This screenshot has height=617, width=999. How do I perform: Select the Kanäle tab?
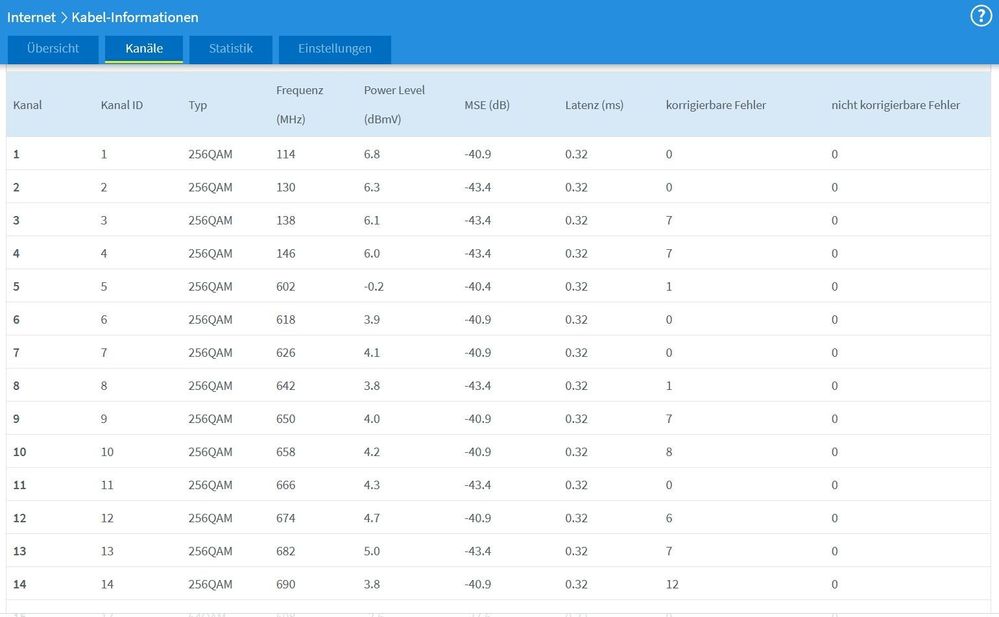coord(144,49)
